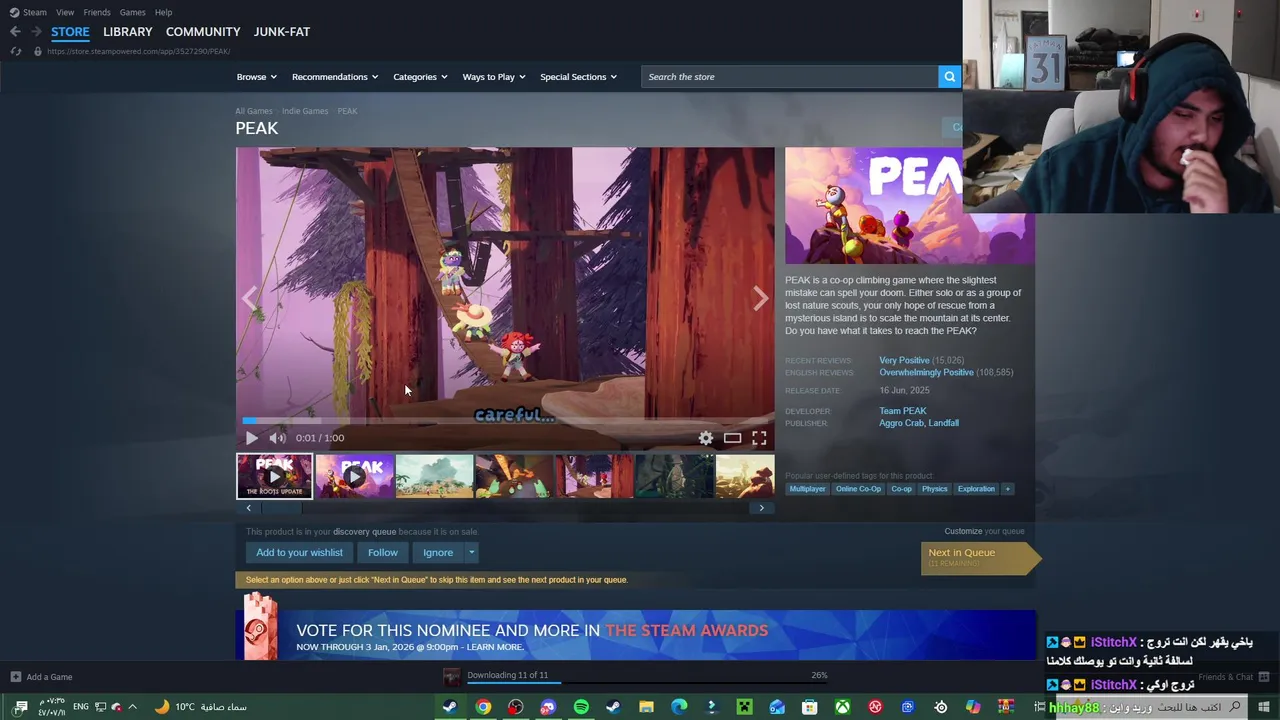1280x720 pixels.
Task: Reload the store page with refresh icon
Action: 15,51
